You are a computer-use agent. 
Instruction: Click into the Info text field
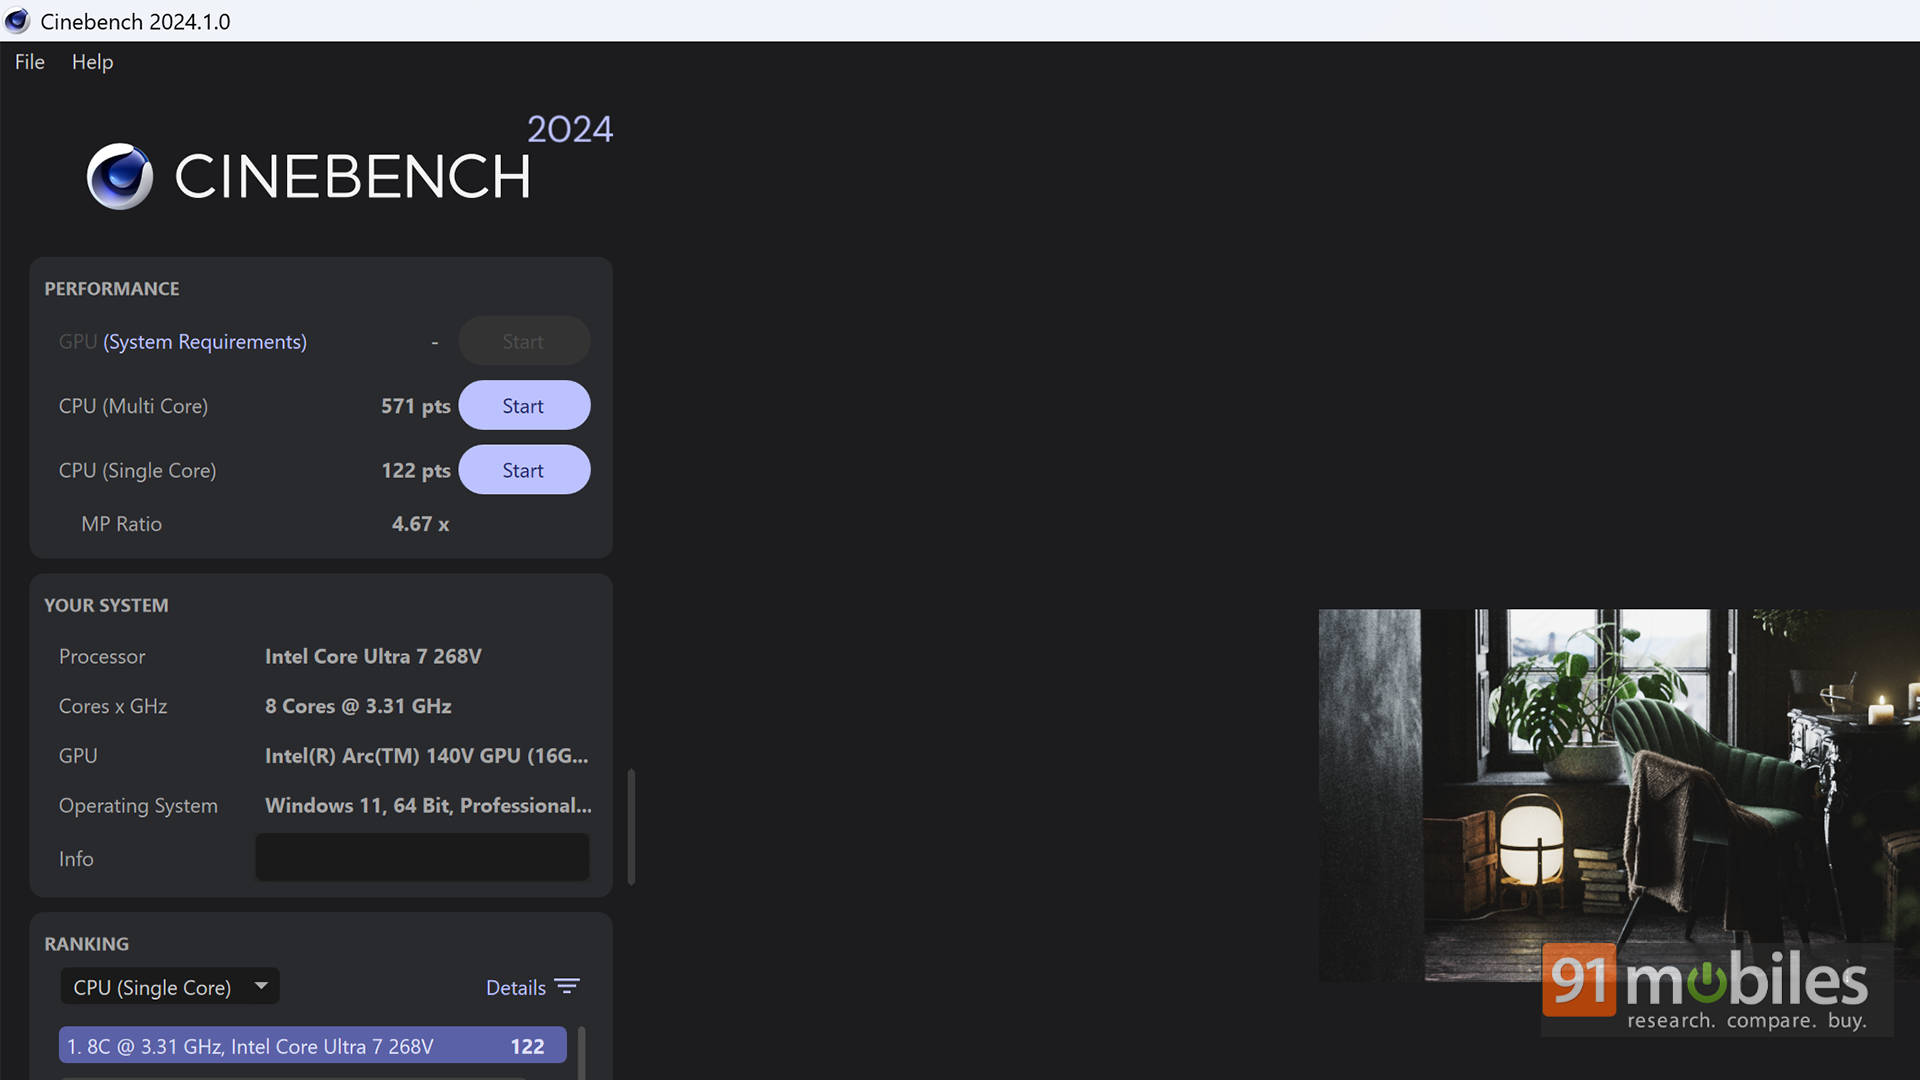[x=422, y=858]
